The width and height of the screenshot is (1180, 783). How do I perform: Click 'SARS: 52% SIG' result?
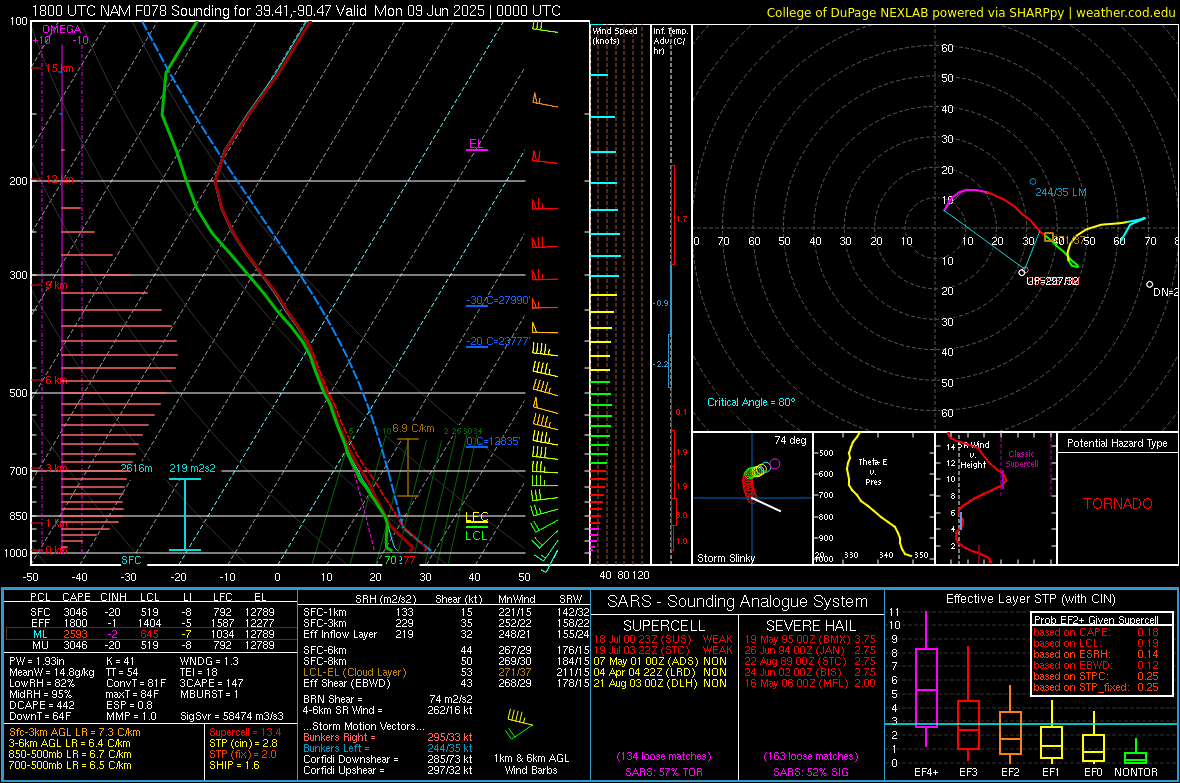click(x=810, y=772)
